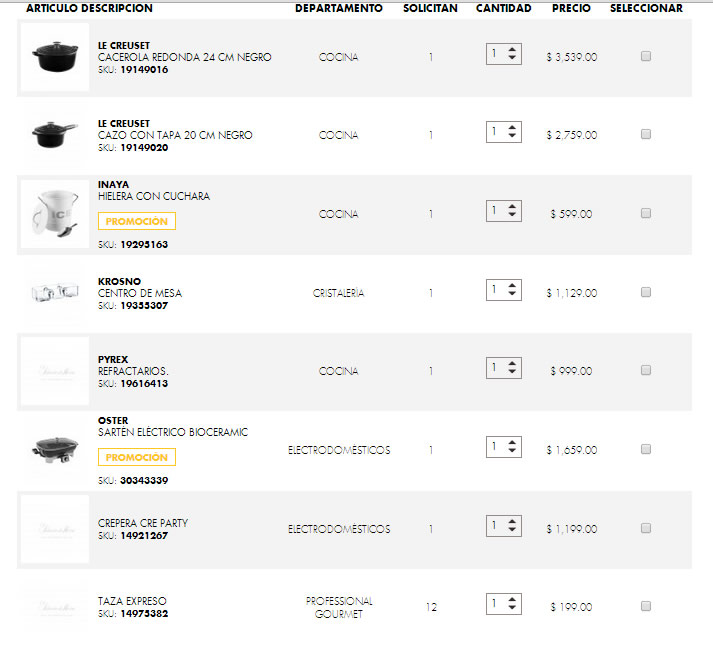Increase quantity for Cacerola Redonda 24 cm
713x646 pixels.
(513, 49)
